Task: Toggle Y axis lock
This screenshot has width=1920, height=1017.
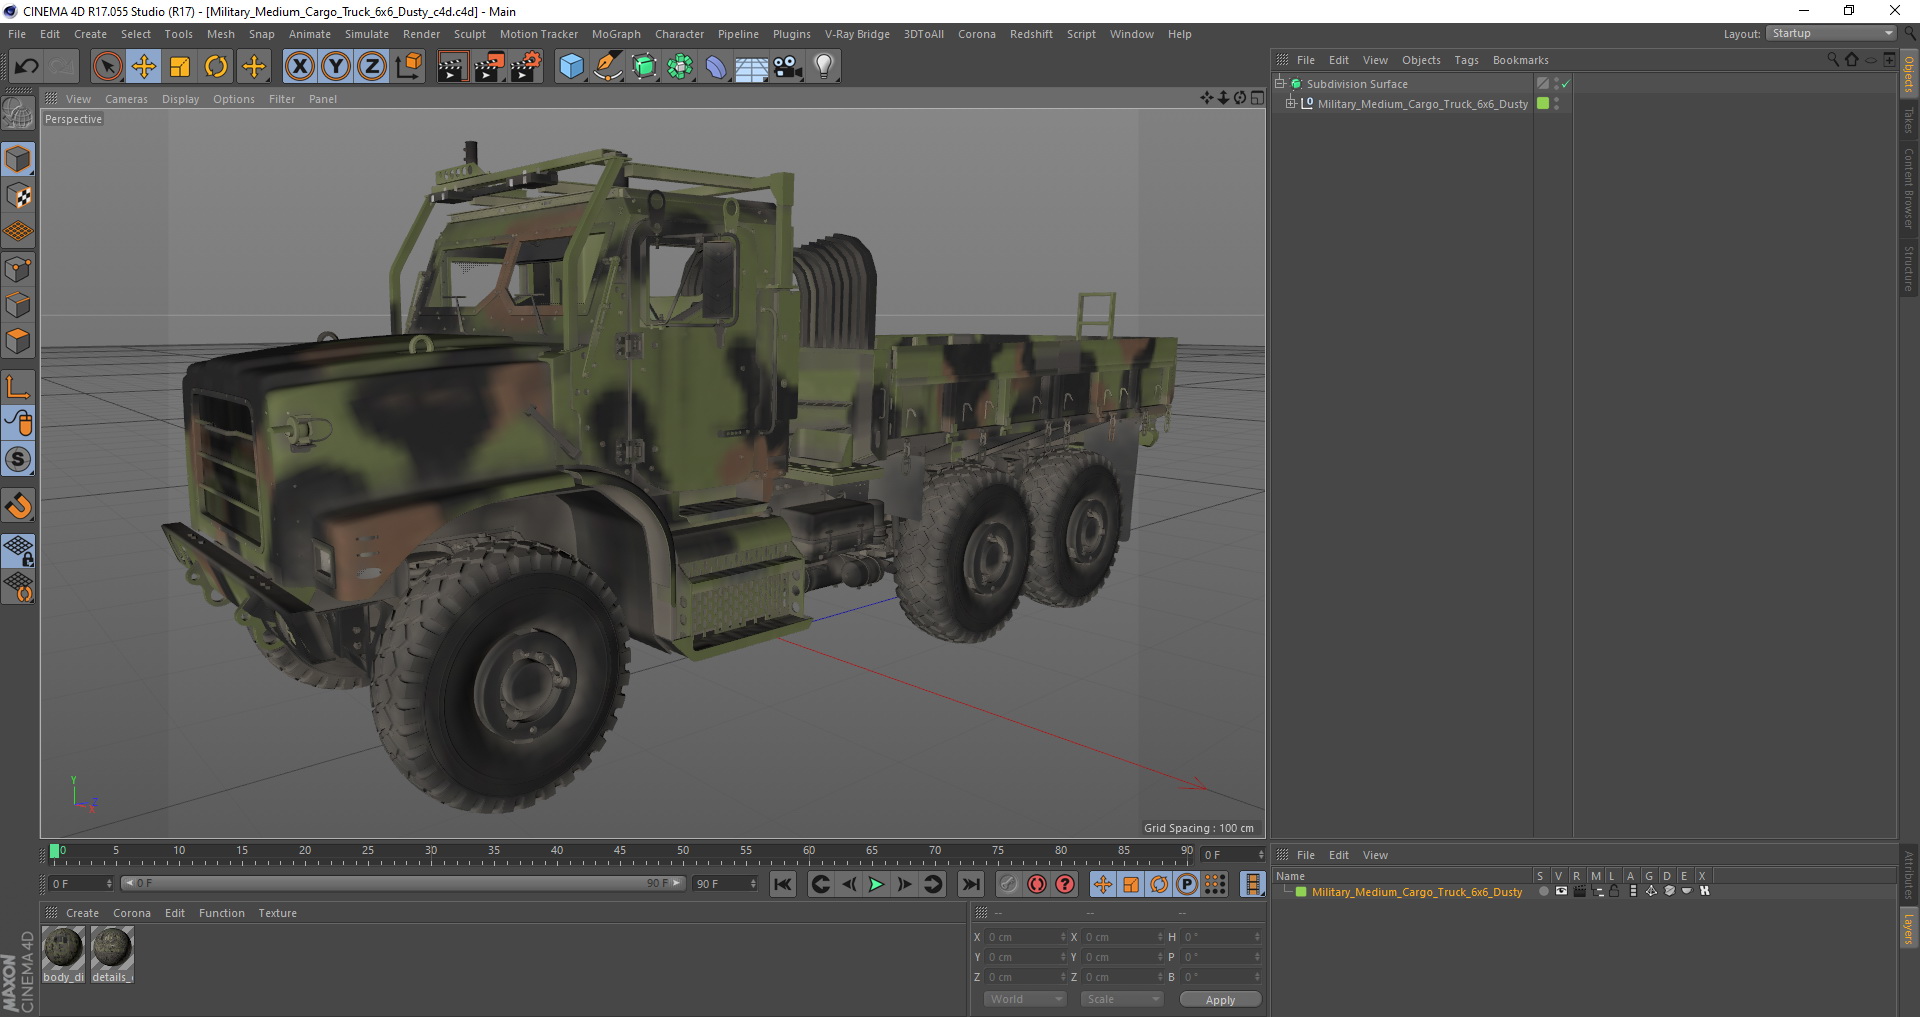Action: (x=336, y=67)
